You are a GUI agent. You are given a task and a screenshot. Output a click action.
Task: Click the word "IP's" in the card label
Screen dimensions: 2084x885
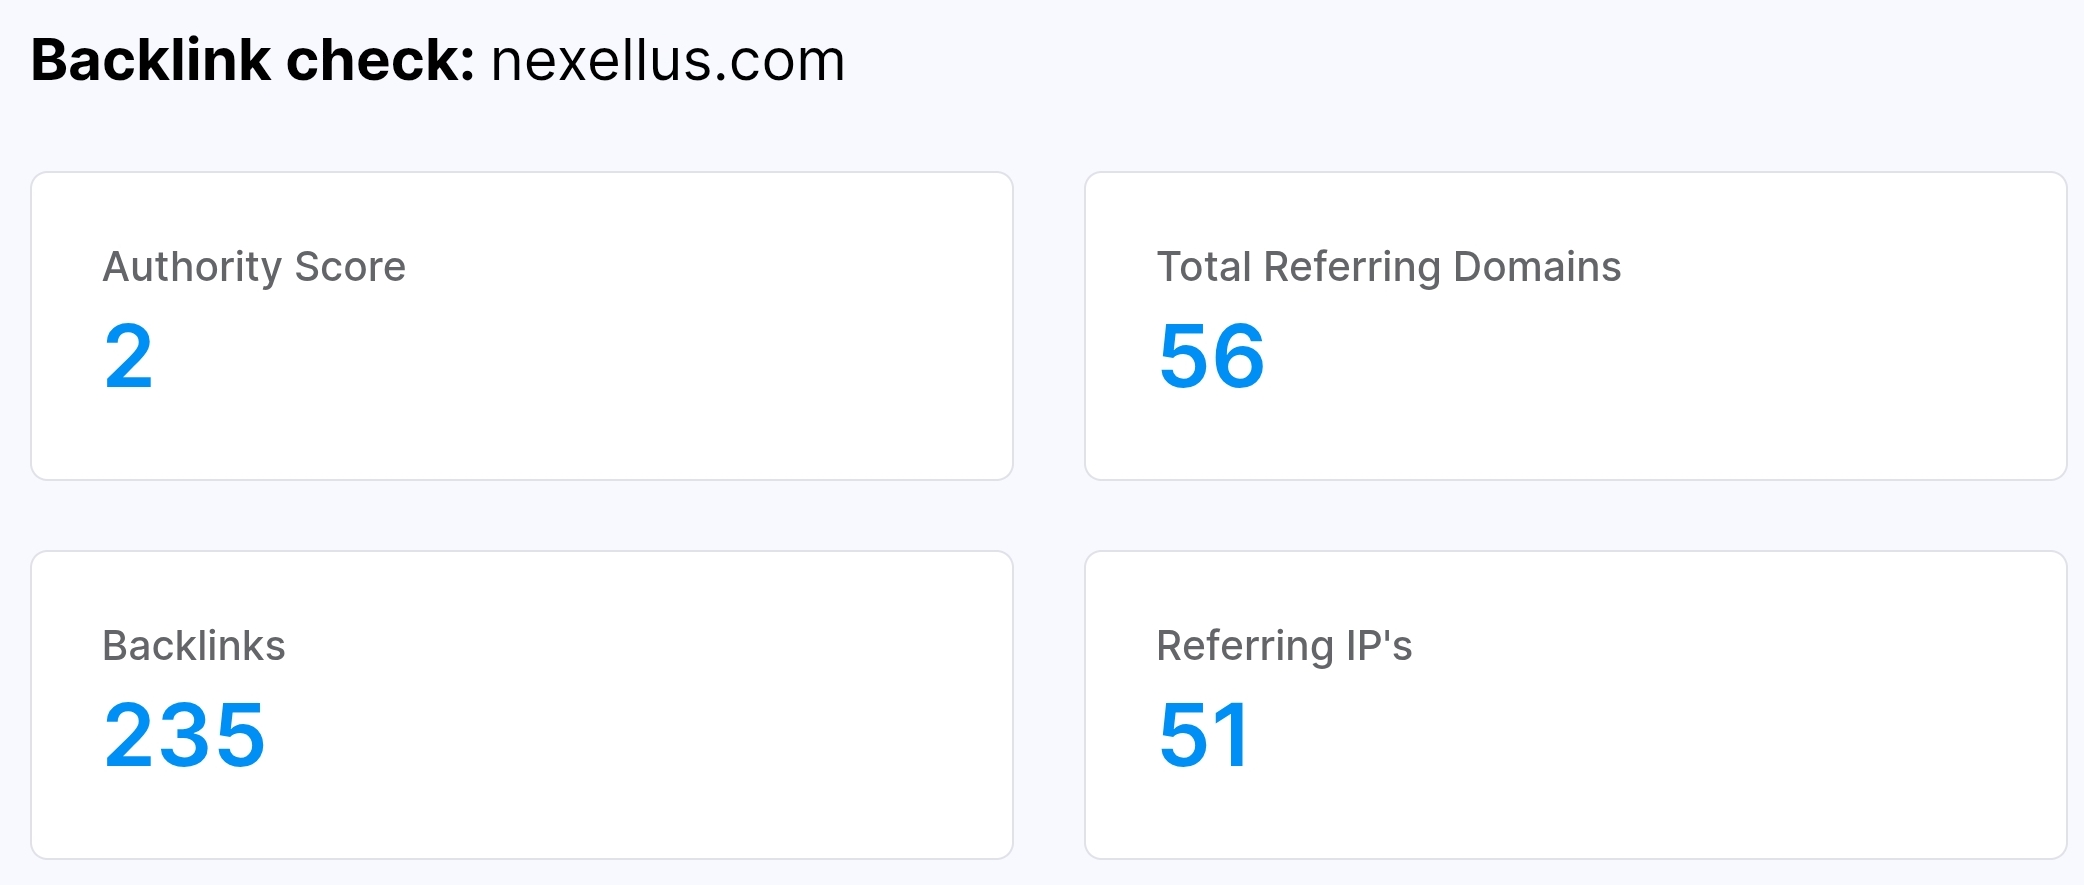pos(1379,646)
